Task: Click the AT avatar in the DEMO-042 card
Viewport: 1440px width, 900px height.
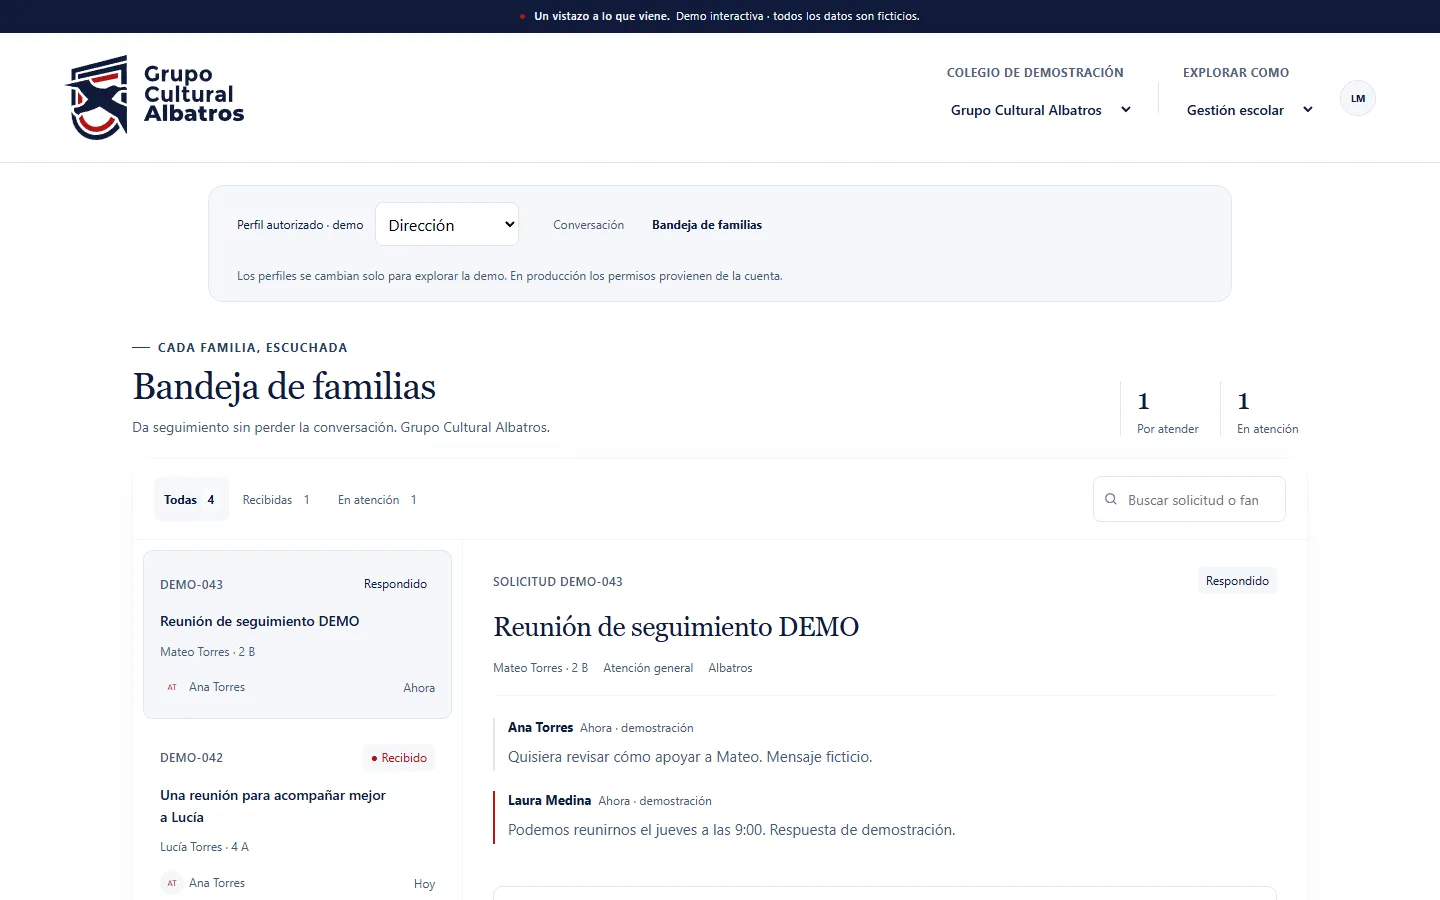Action: coord(172,883)
